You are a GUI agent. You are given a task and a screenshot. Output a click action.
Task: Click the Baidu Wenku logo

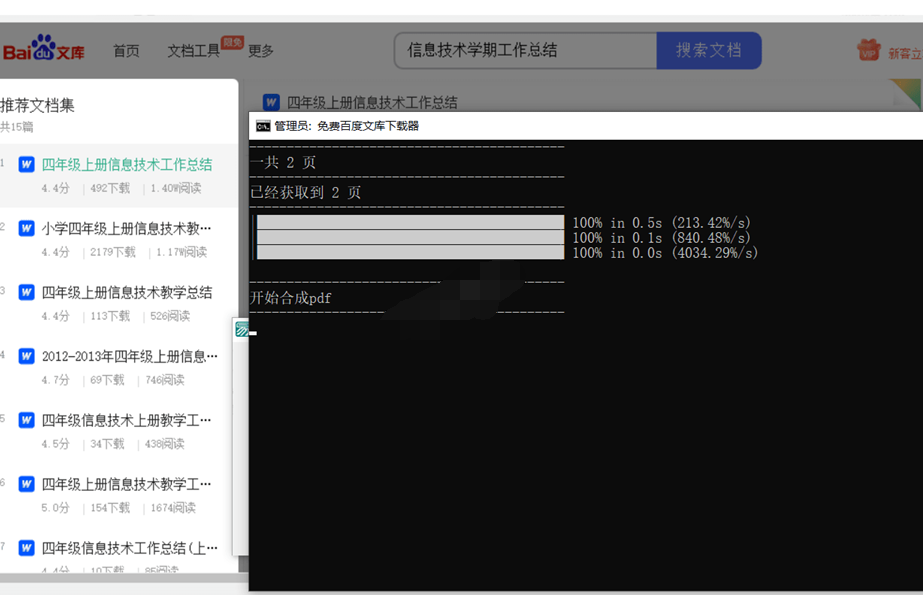[43, 50]
